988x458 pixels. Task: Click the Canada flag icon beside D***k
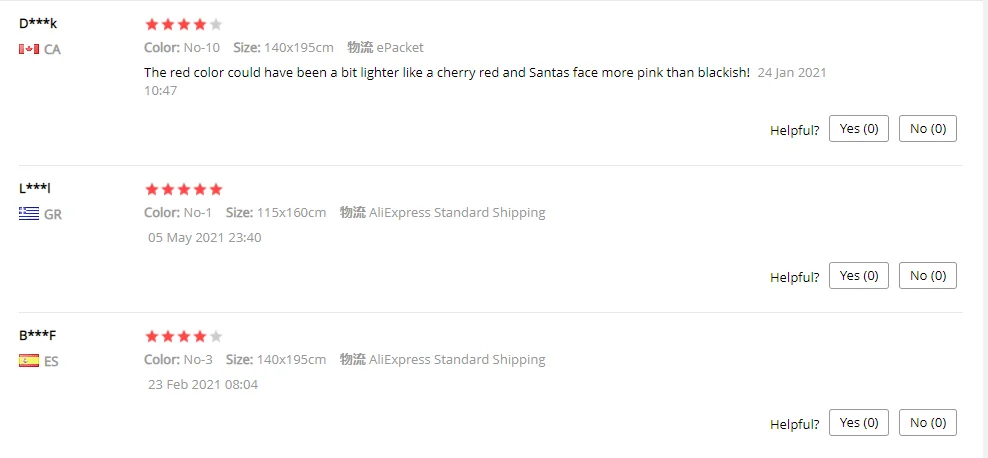[29, 49]
